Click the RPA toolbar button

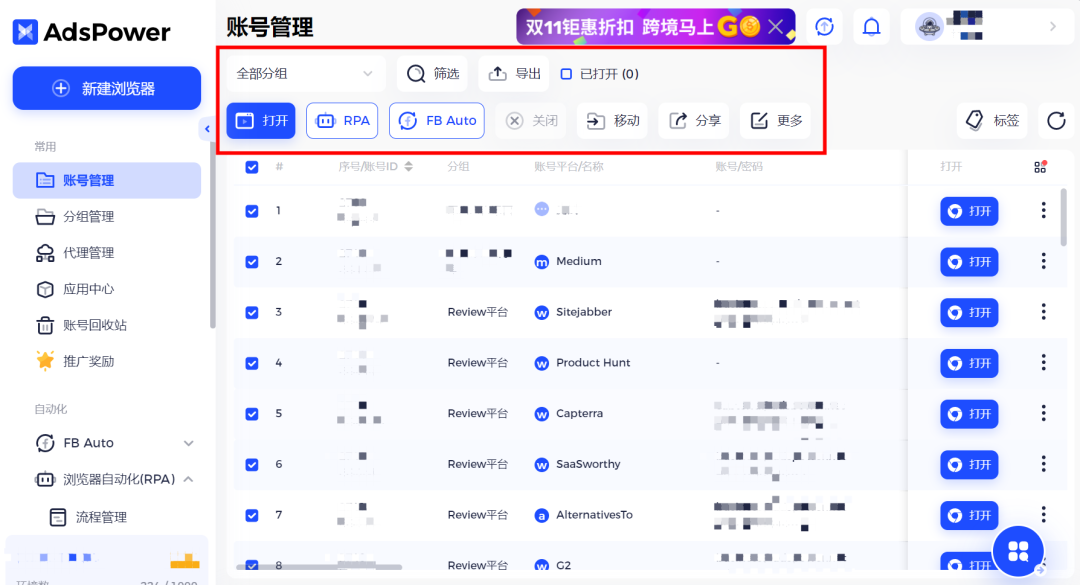pyautogui.click(x=342, y=121)
